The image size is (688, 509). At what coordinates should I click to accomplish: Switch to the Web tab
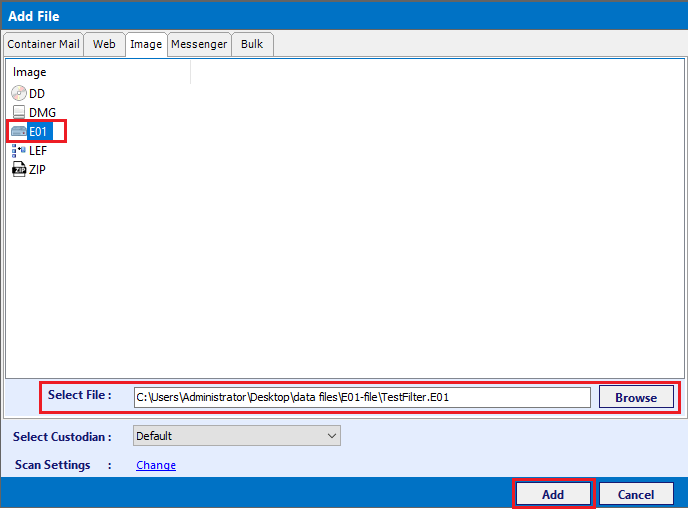(104, 44)
